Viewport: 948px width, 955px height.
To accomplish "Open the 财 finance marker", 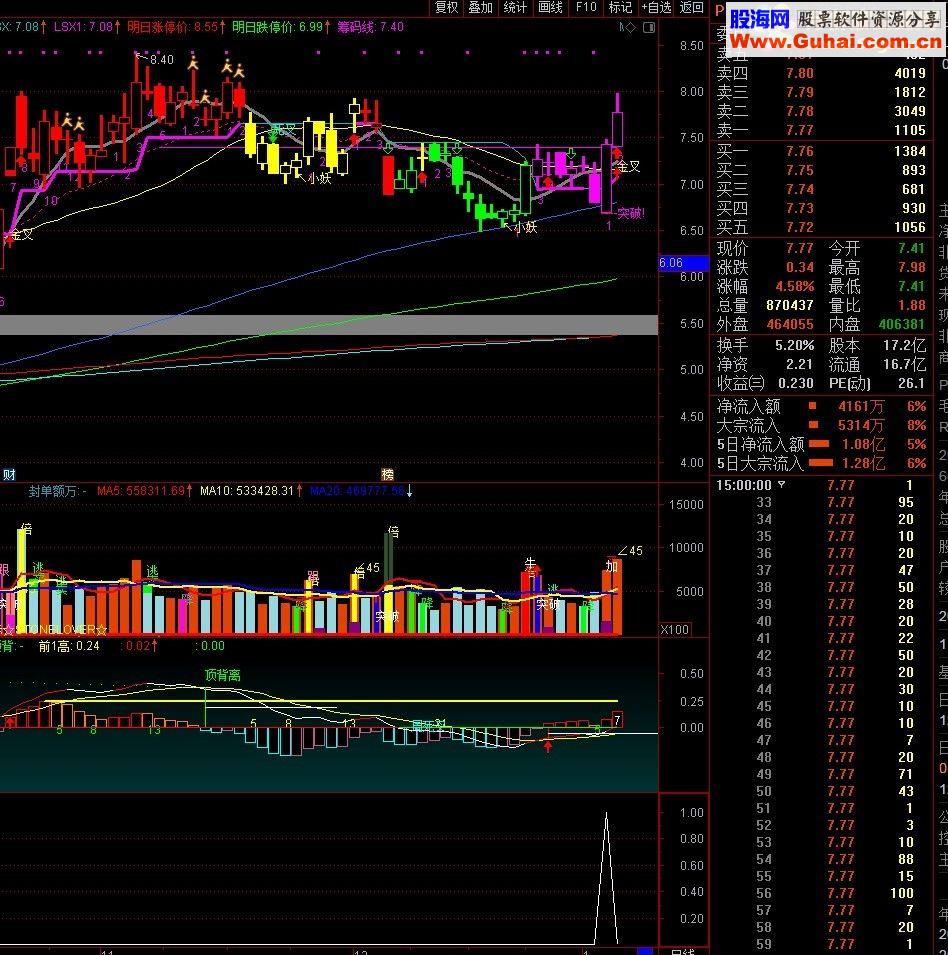I will pyautogui.click(x=9, y=474).
